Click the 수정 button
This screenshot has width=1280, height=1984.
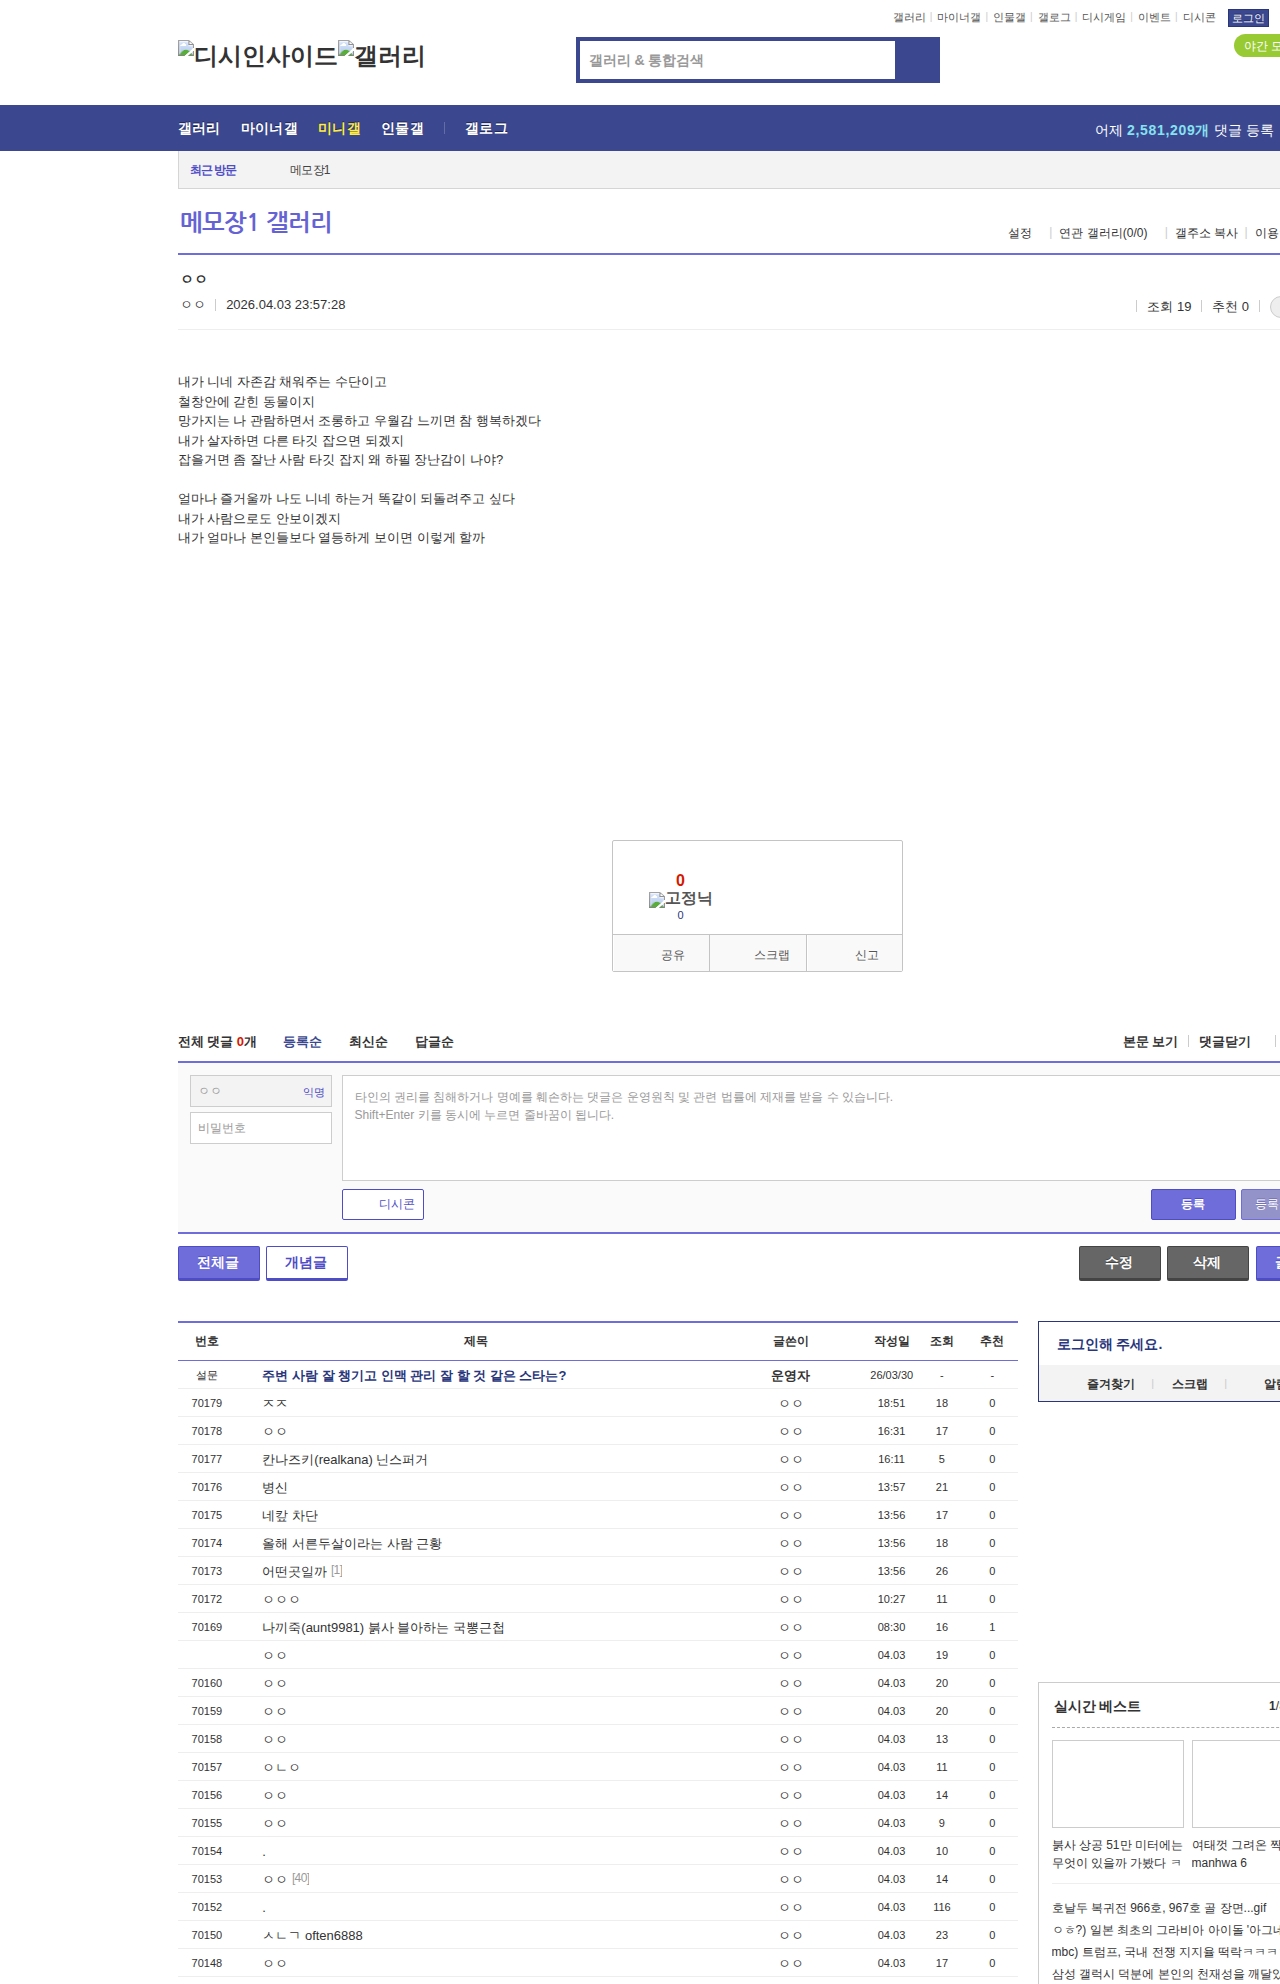coord(1120,1263)
